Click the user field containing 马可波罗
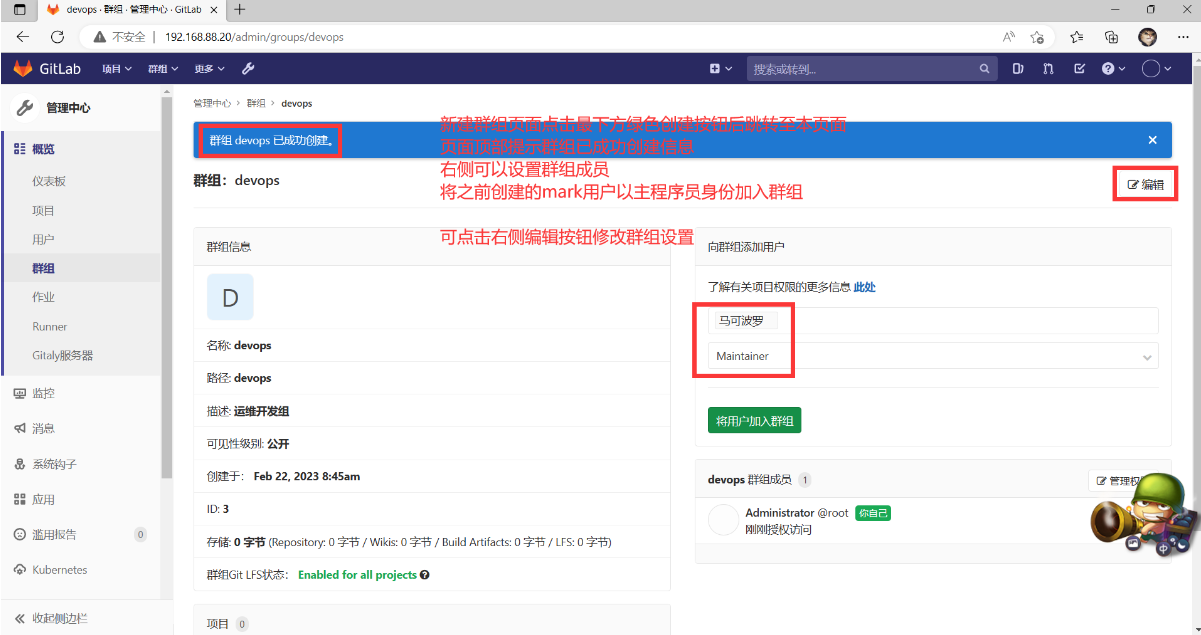This screenshot has height=635, width=1201. click(932, 321)
